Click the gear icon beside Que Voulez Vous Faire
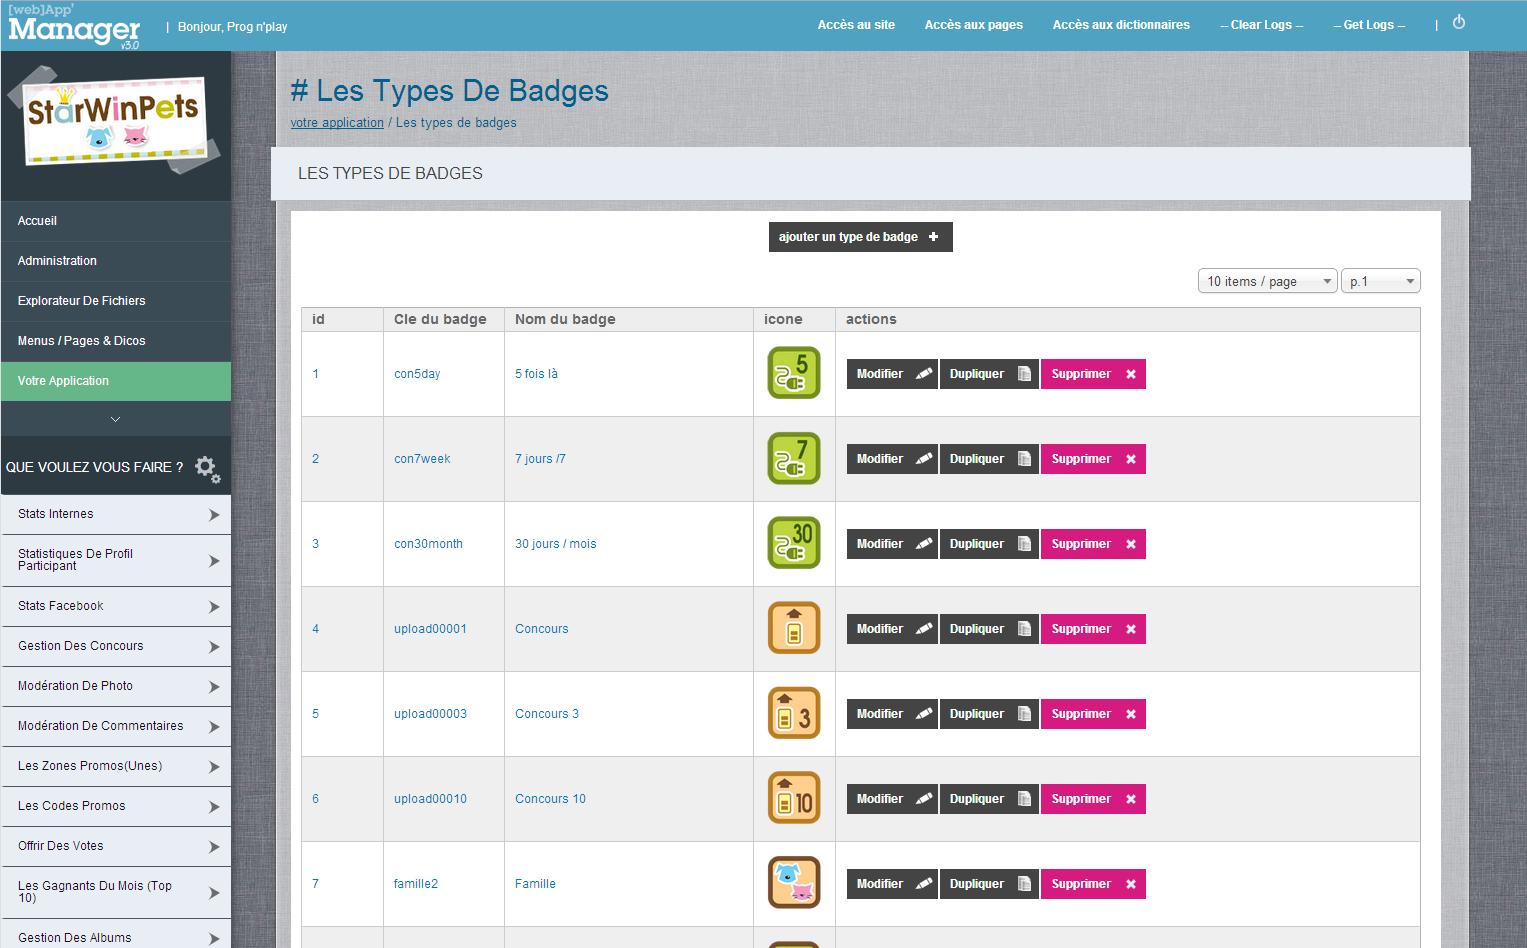1527x948 pixels. (207, 468)
